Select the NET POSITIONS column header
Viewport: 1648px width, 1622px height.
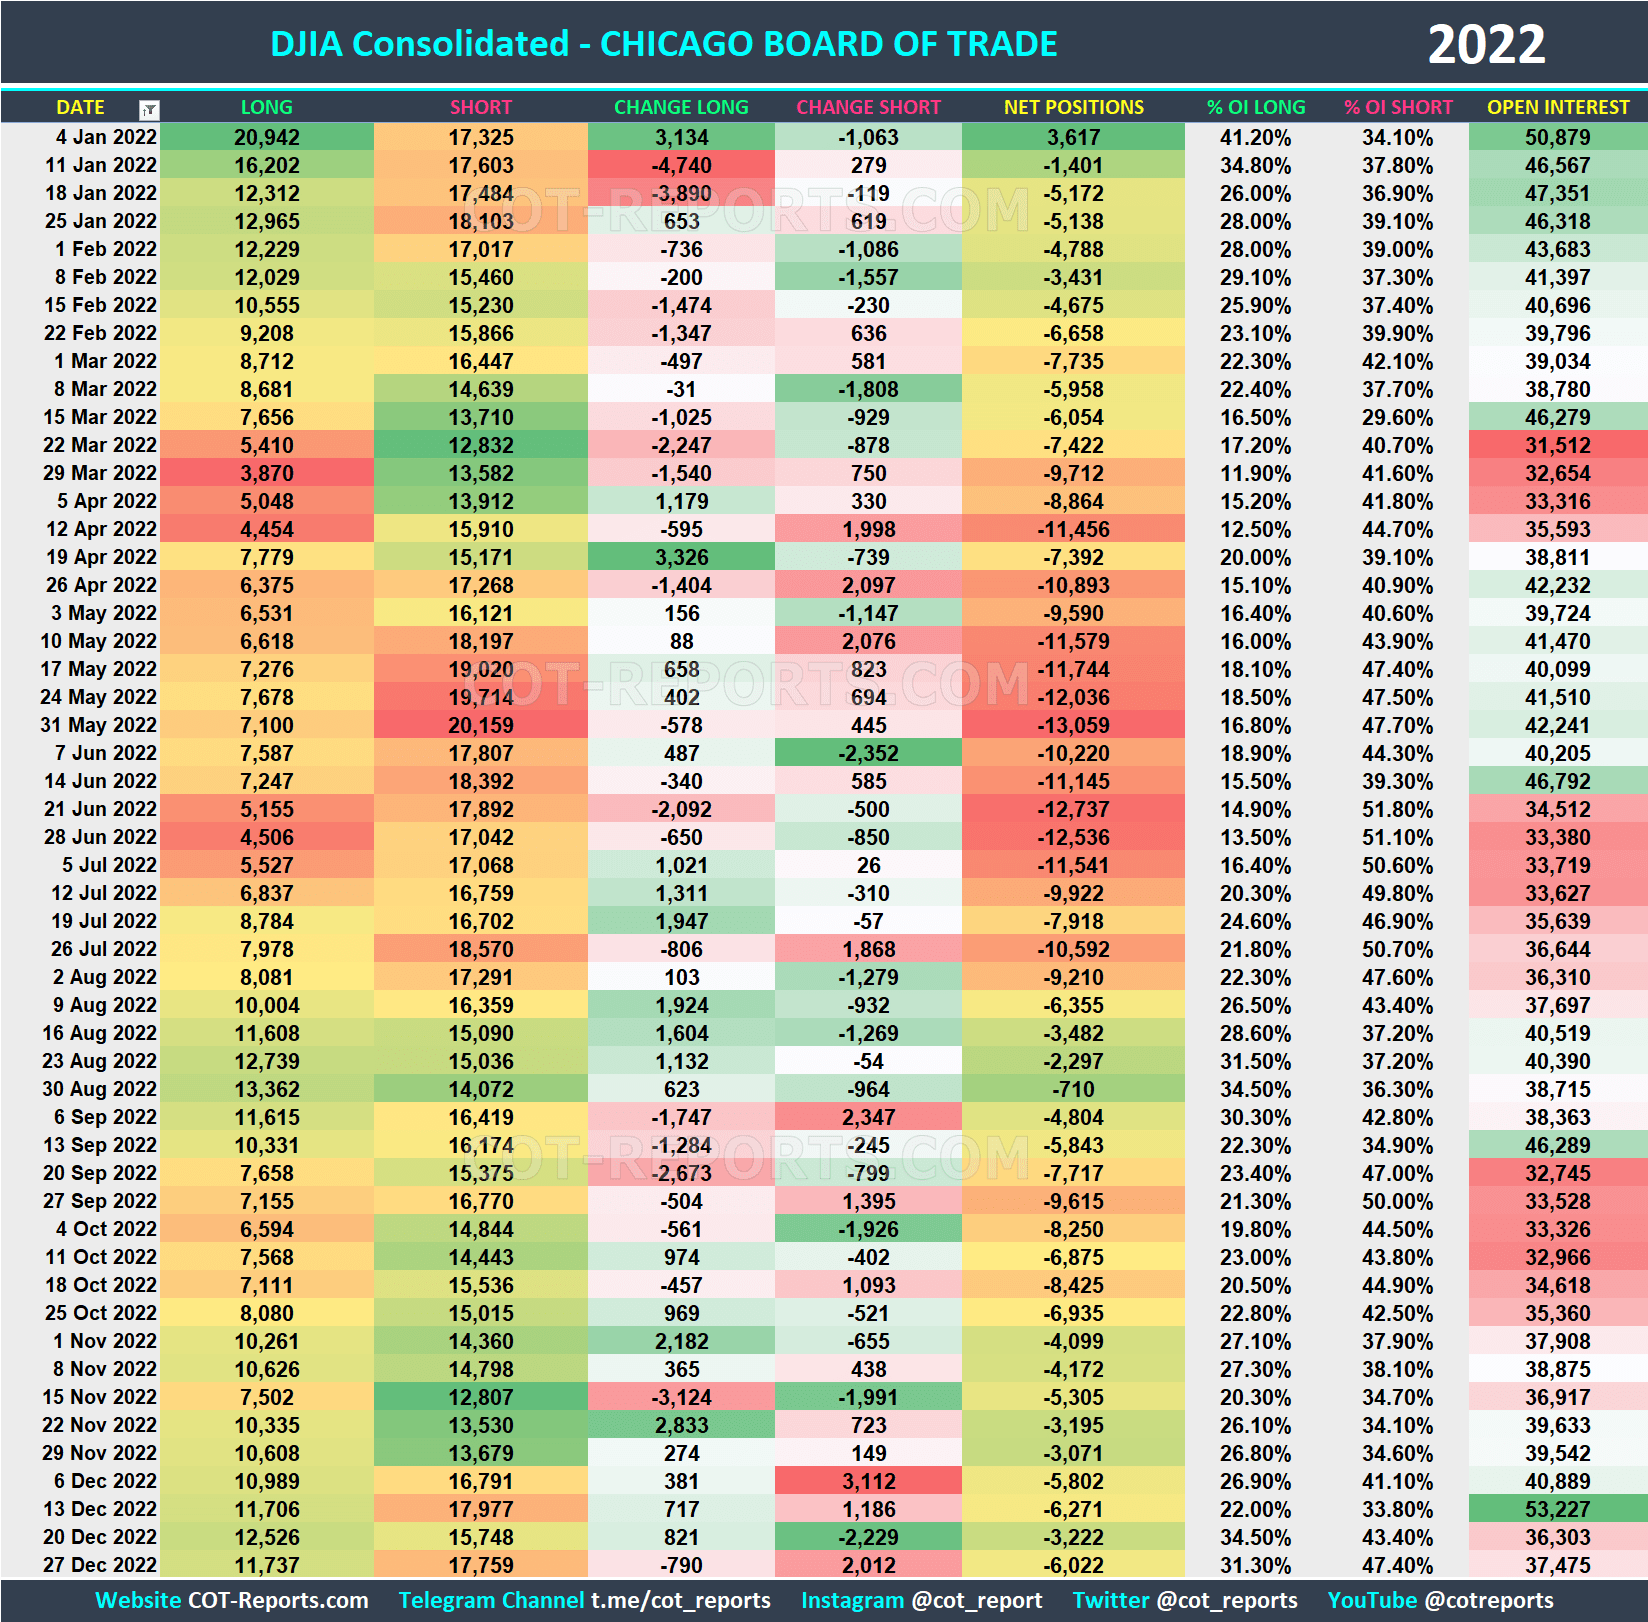tap(1072, 107)
